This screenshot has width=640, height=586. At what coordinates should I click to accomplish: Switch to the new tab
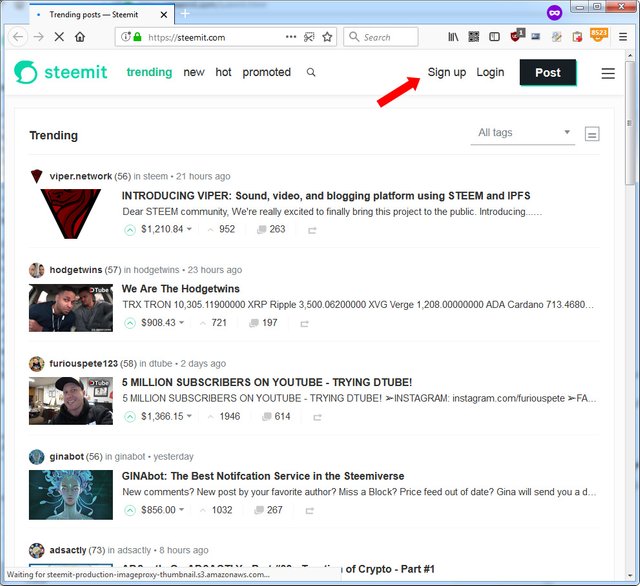point(194,72)
